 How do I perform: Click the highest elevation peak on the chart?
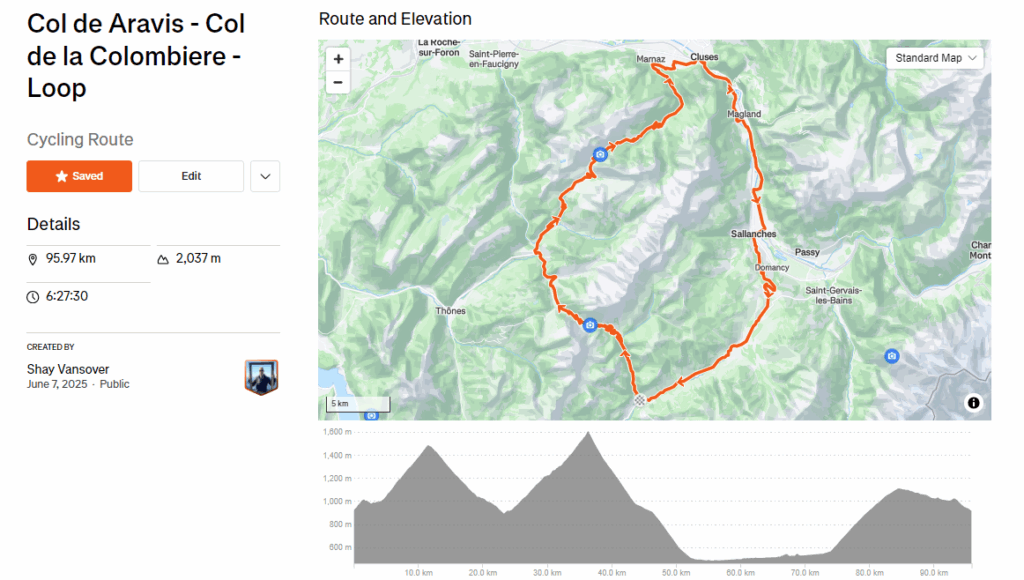click(588, 434)
